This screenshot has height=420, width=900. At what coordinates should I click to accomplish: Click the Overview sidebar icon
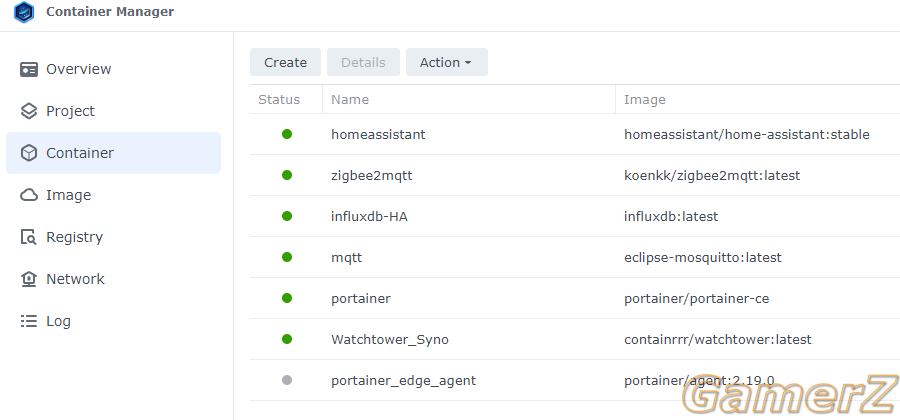coord(29,69)
